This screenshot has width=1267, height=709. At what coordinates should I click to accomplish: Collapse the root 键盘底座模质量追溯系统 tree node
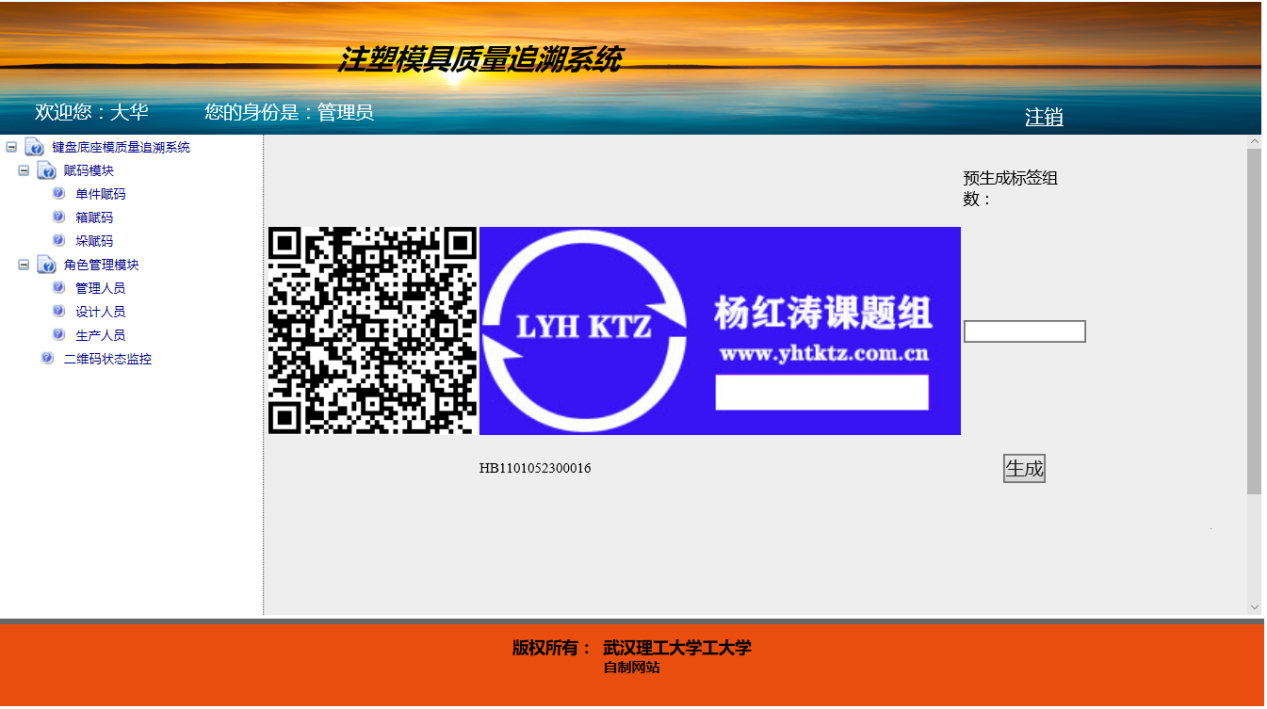(x=11, y=147)
